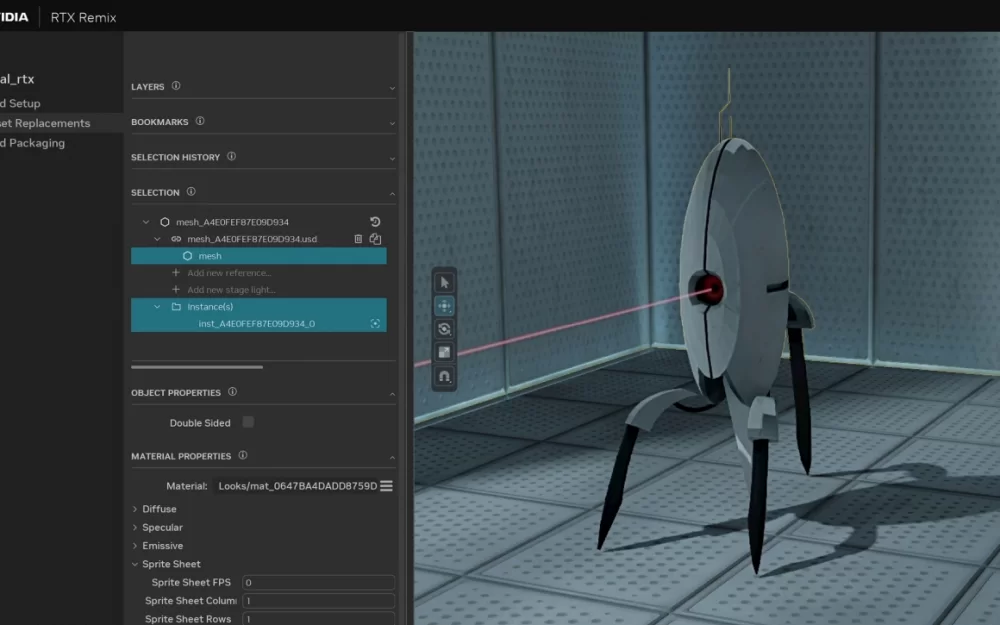Activate the Move (translate) tool
Viewport: 1000px width, 625px height.
pyautogui.click(x=444, y=306)
